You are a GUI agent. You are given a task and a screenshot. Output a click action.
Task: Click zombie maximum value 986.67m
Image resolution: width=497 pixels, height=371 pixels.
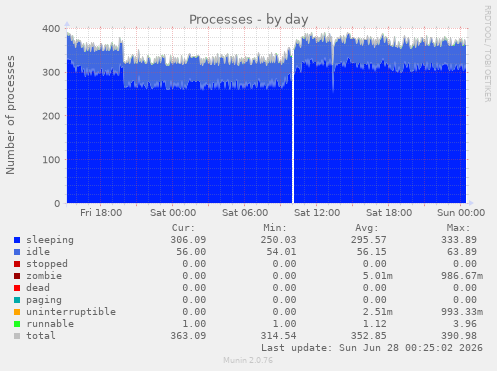tap(462, 276)
